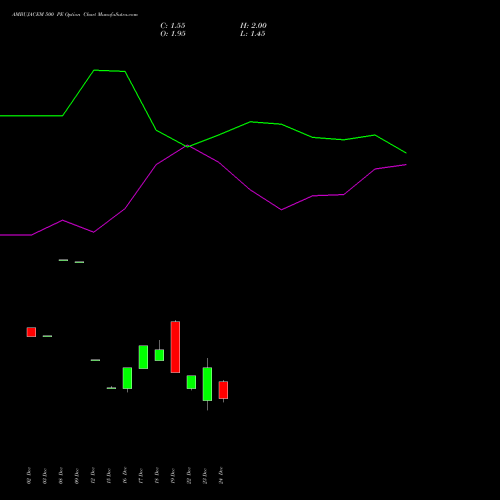Screen dimensions: 500x500
Task: Select the high value H: 2.00
Action: point(253,26)
